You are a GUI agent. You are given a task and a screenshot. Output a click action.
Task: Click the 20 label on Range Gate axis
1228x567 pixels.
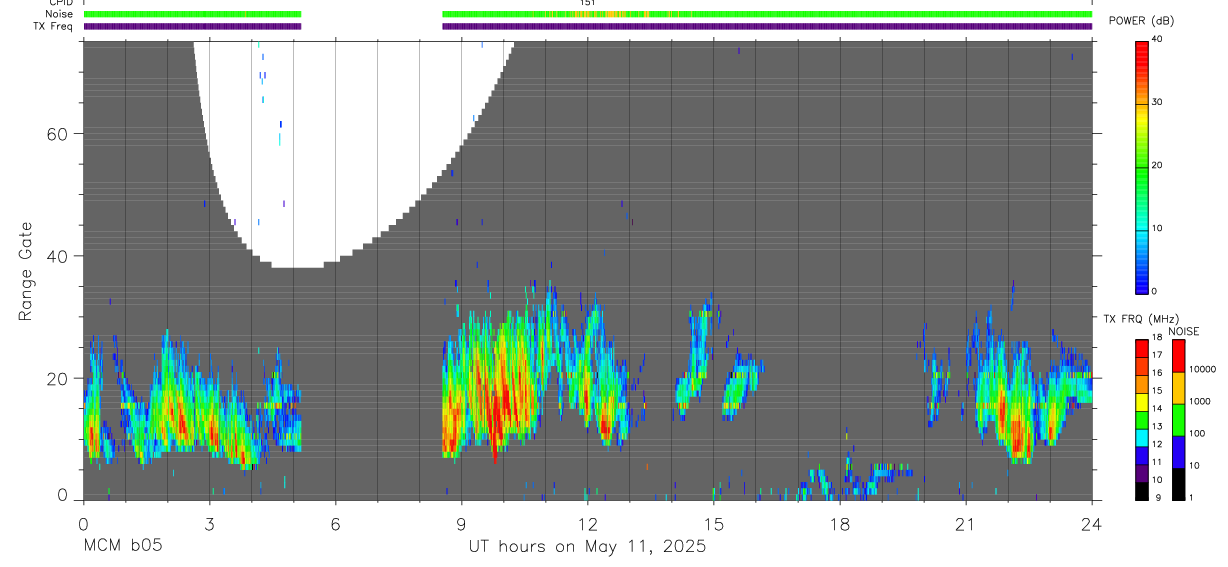point(56,378)
